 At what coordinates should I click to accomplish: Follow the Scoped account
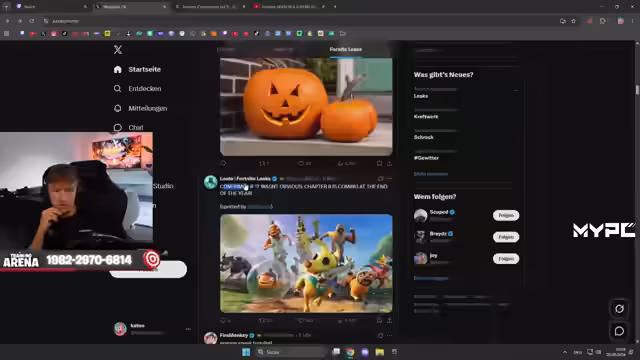pyautogui.click(x=506, y=215)
